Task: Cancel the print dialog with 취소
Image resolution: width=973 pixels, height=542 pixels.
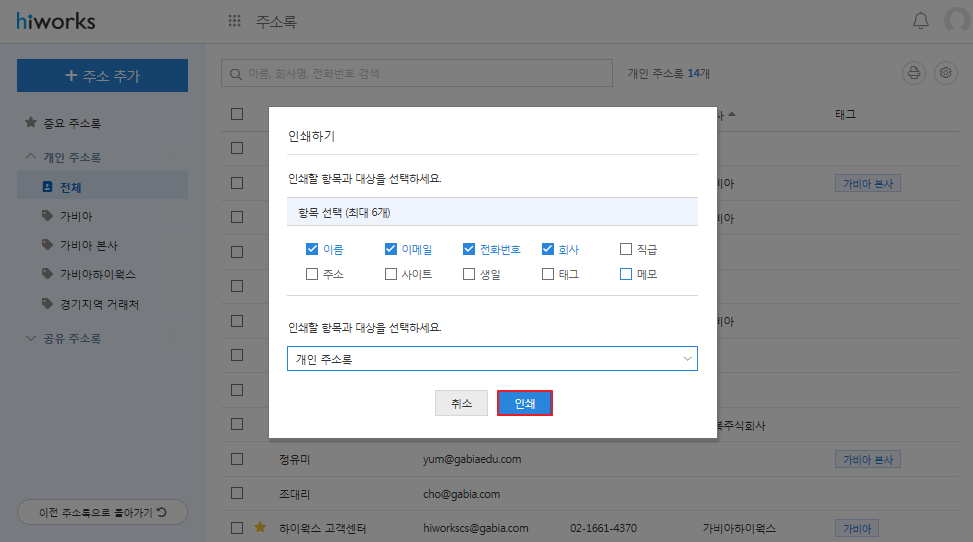Action: pyautogui.click(x=461, y=403)
